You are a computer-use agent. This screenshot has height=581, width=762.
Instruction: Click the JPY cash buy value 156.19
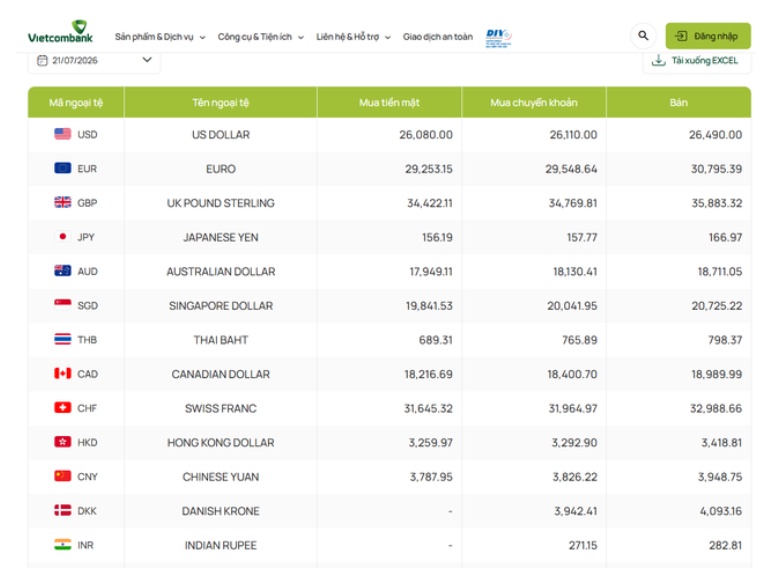437,237
